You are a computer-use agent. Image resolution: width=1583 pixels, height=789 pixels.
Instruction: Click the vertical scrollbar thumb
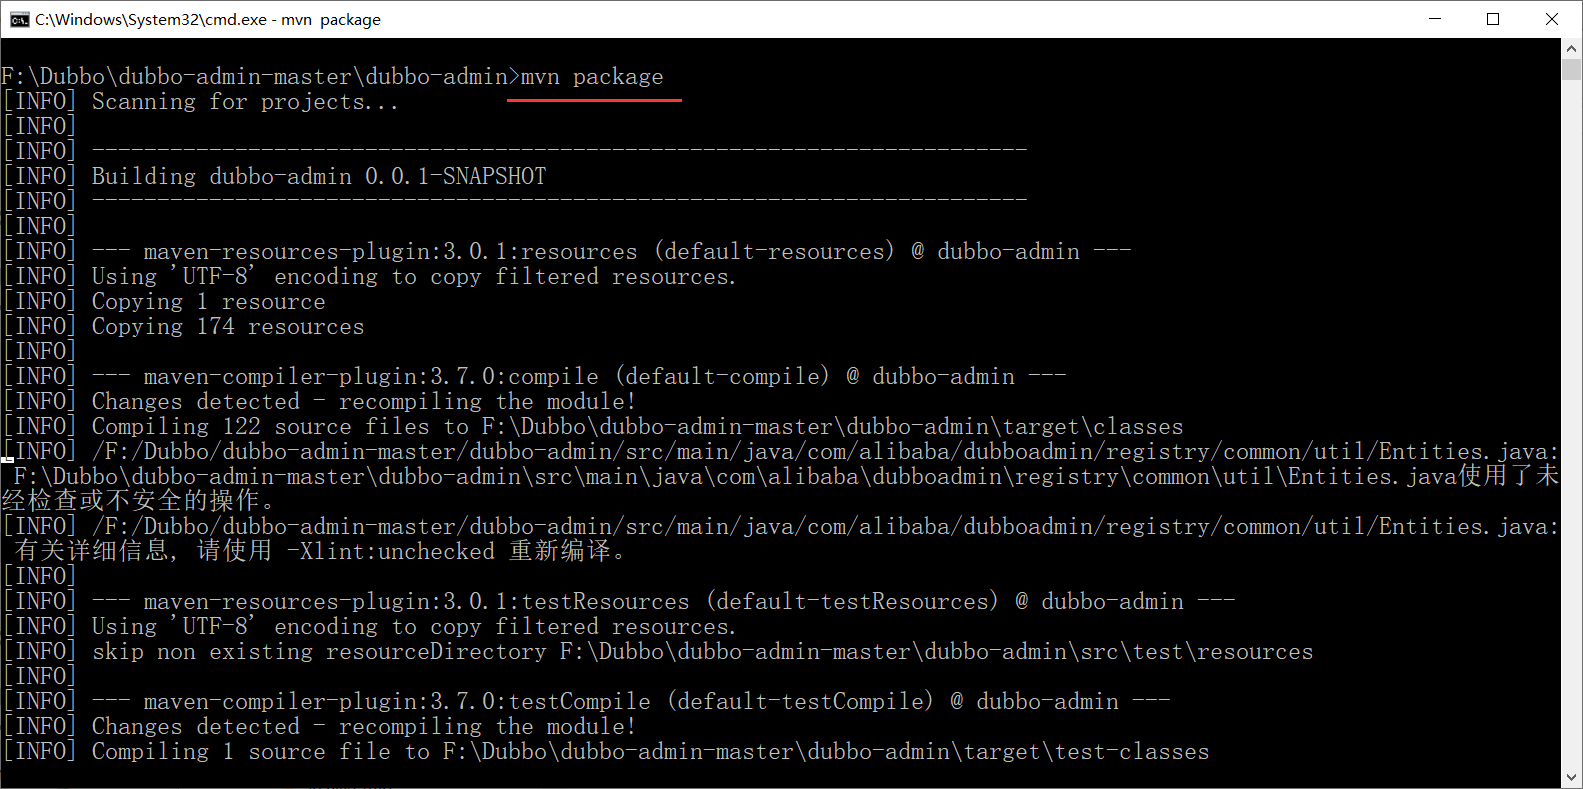1572,69
